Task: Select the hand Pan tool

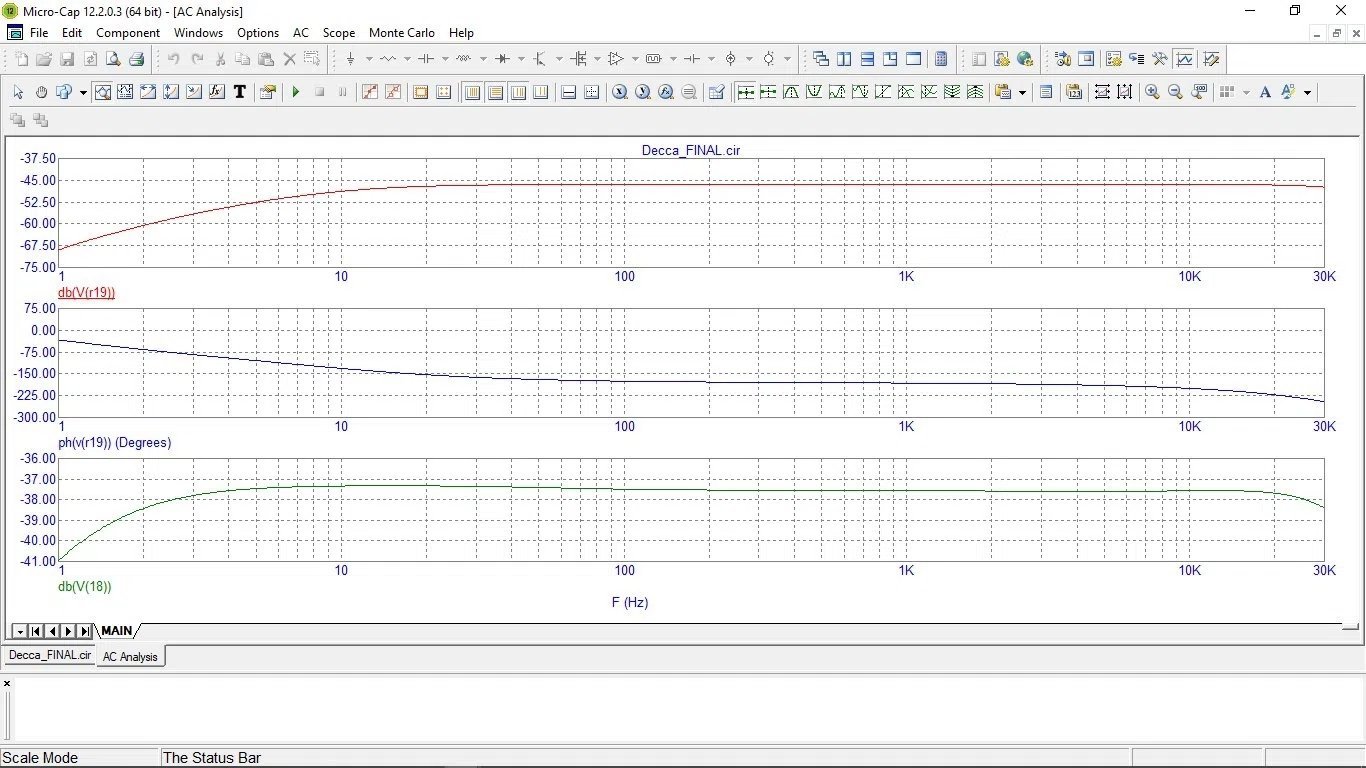Action: coord(41,92)
